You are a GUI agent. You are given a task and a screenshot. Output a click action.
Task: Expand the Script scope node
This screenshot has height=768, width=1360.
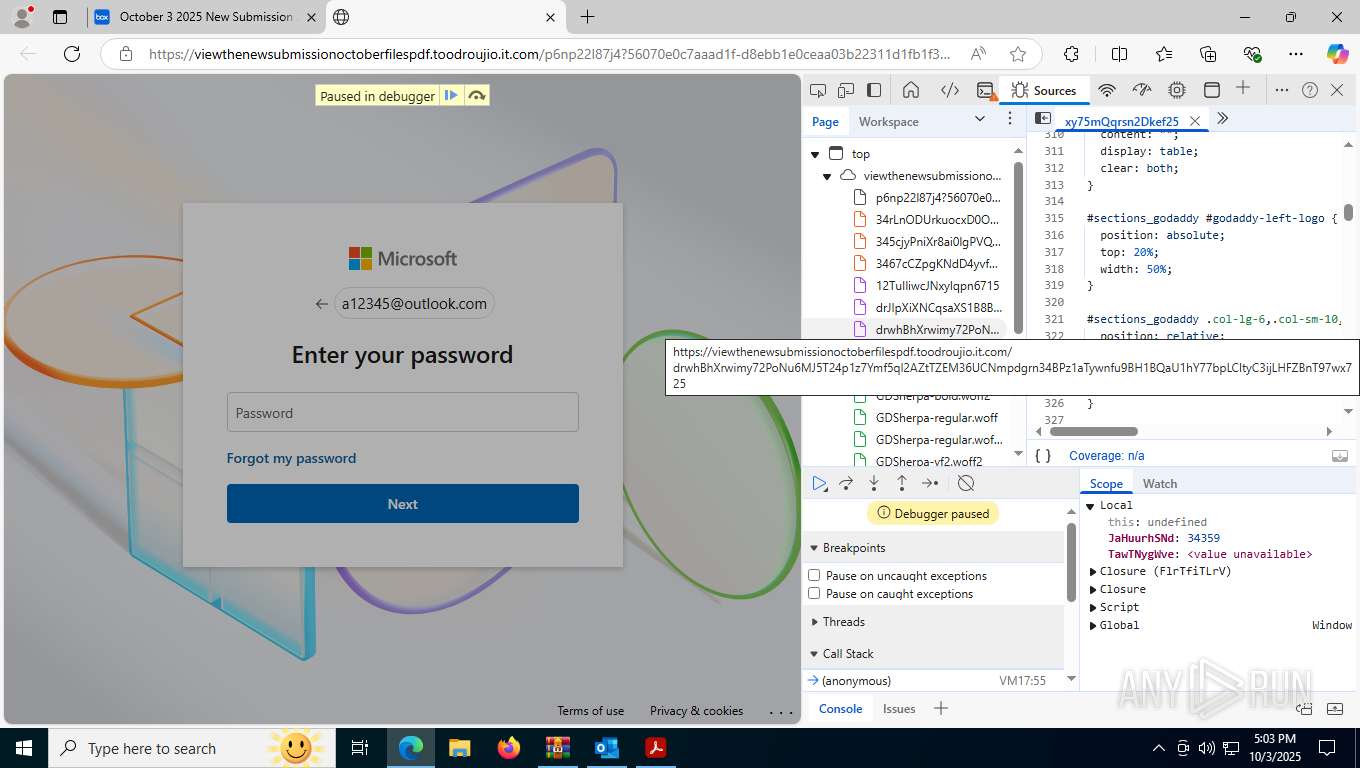click(x=1093, y=607)
